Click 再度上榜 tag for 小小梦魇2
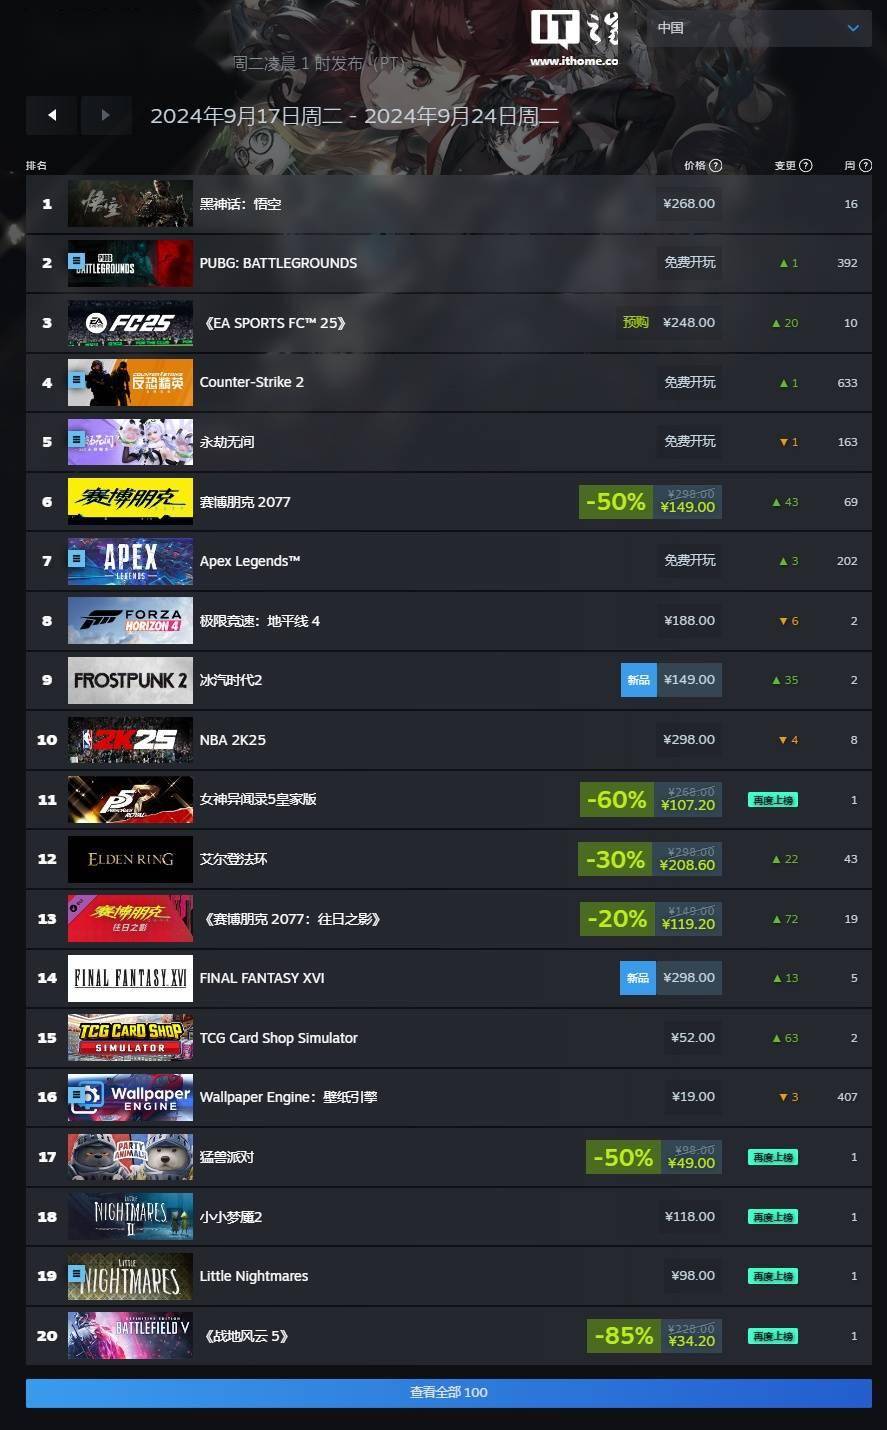Image resolution: width=887 pixels, height=1430 pixels. (773, 1217)
